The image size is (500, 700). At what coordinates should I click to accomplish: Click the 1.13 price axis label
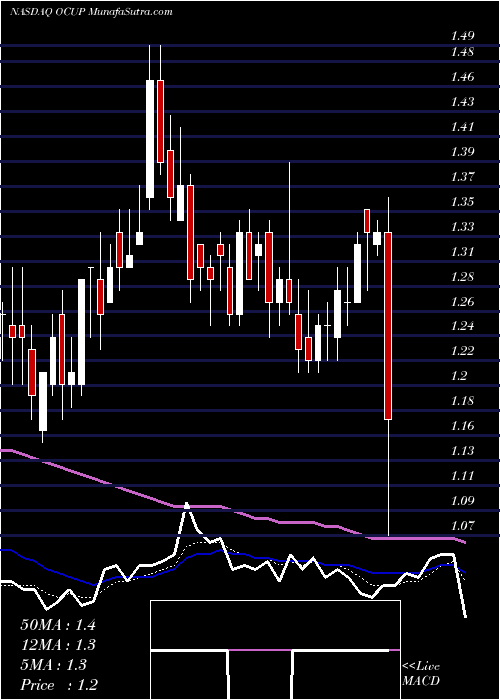pyautogui.click(x=462, y=451)
